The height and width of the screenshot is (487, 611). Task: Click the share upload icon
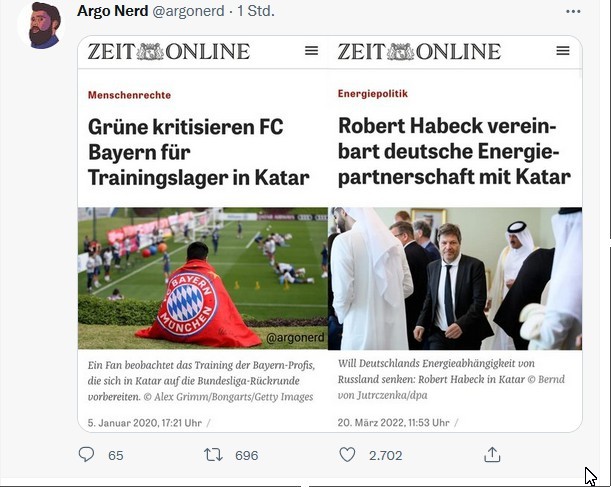point(492,454)
